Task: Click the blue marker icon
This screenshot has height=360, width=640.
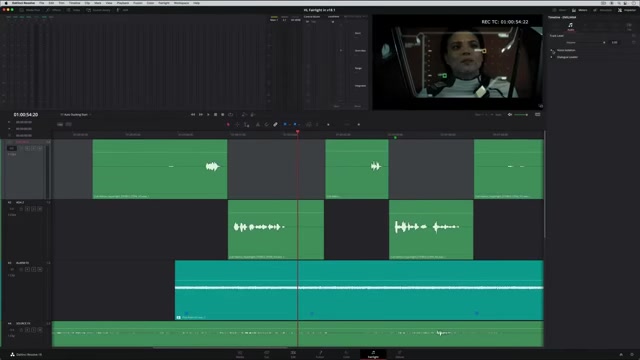Action: pos(295,124)
